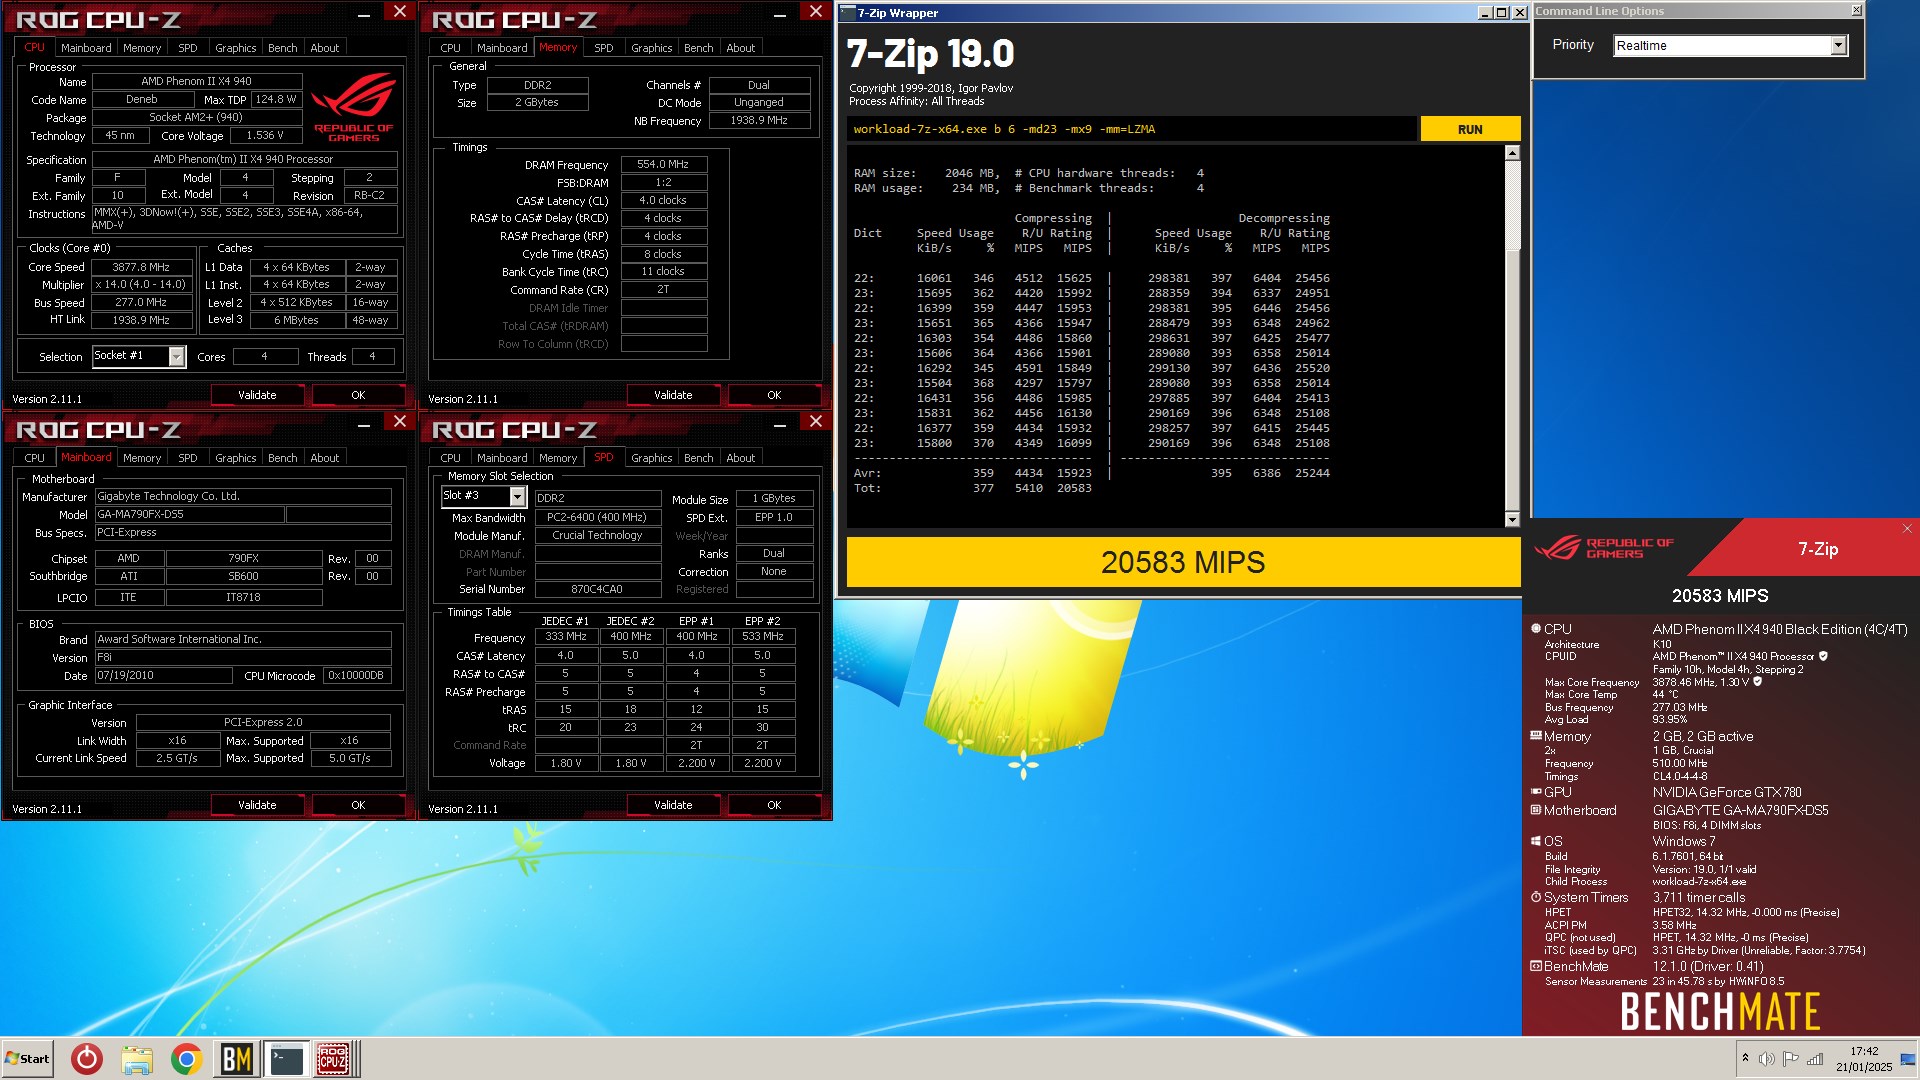Click the CPU section icon in BenchMate panel
This screenshot has height=1080, width=1920.
tap(1536, 629)
